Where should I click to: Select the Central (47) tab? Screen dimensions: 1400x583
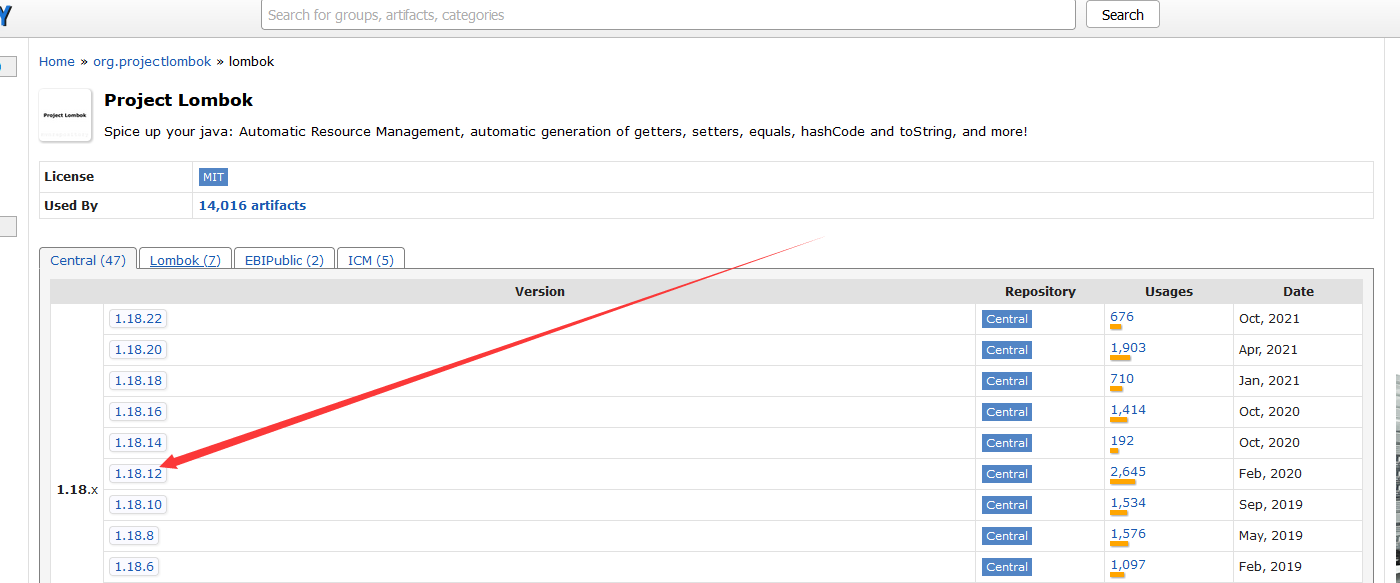tap(88, 260)
